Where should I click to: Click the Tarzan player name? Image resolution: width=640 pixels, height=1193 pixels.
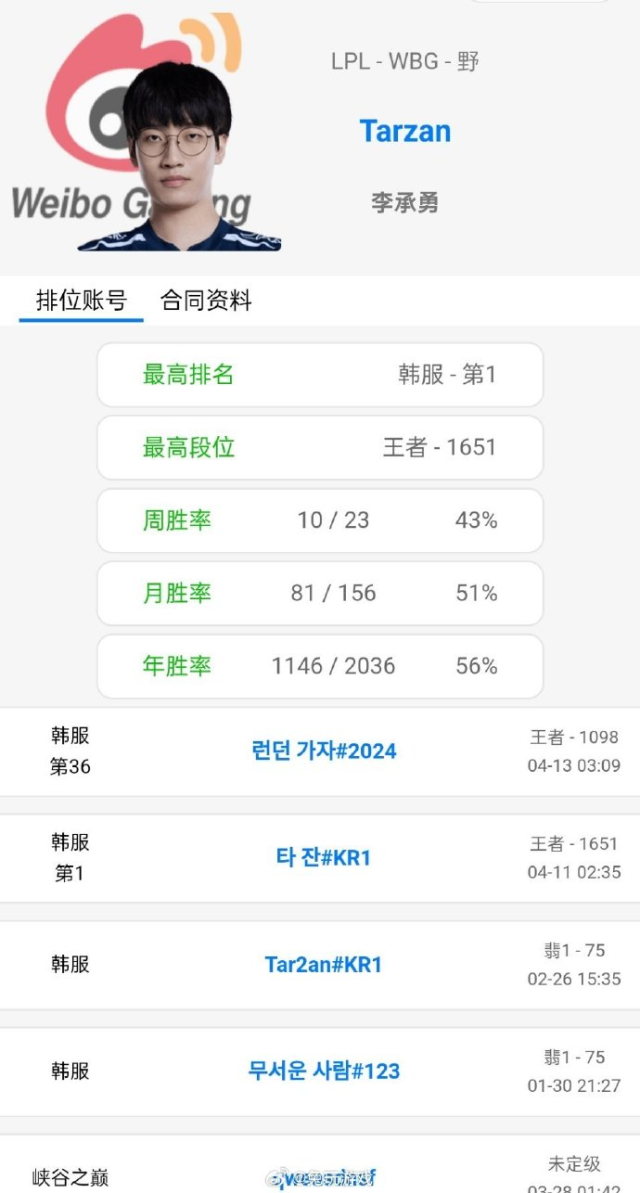click(x=405, y=131)
